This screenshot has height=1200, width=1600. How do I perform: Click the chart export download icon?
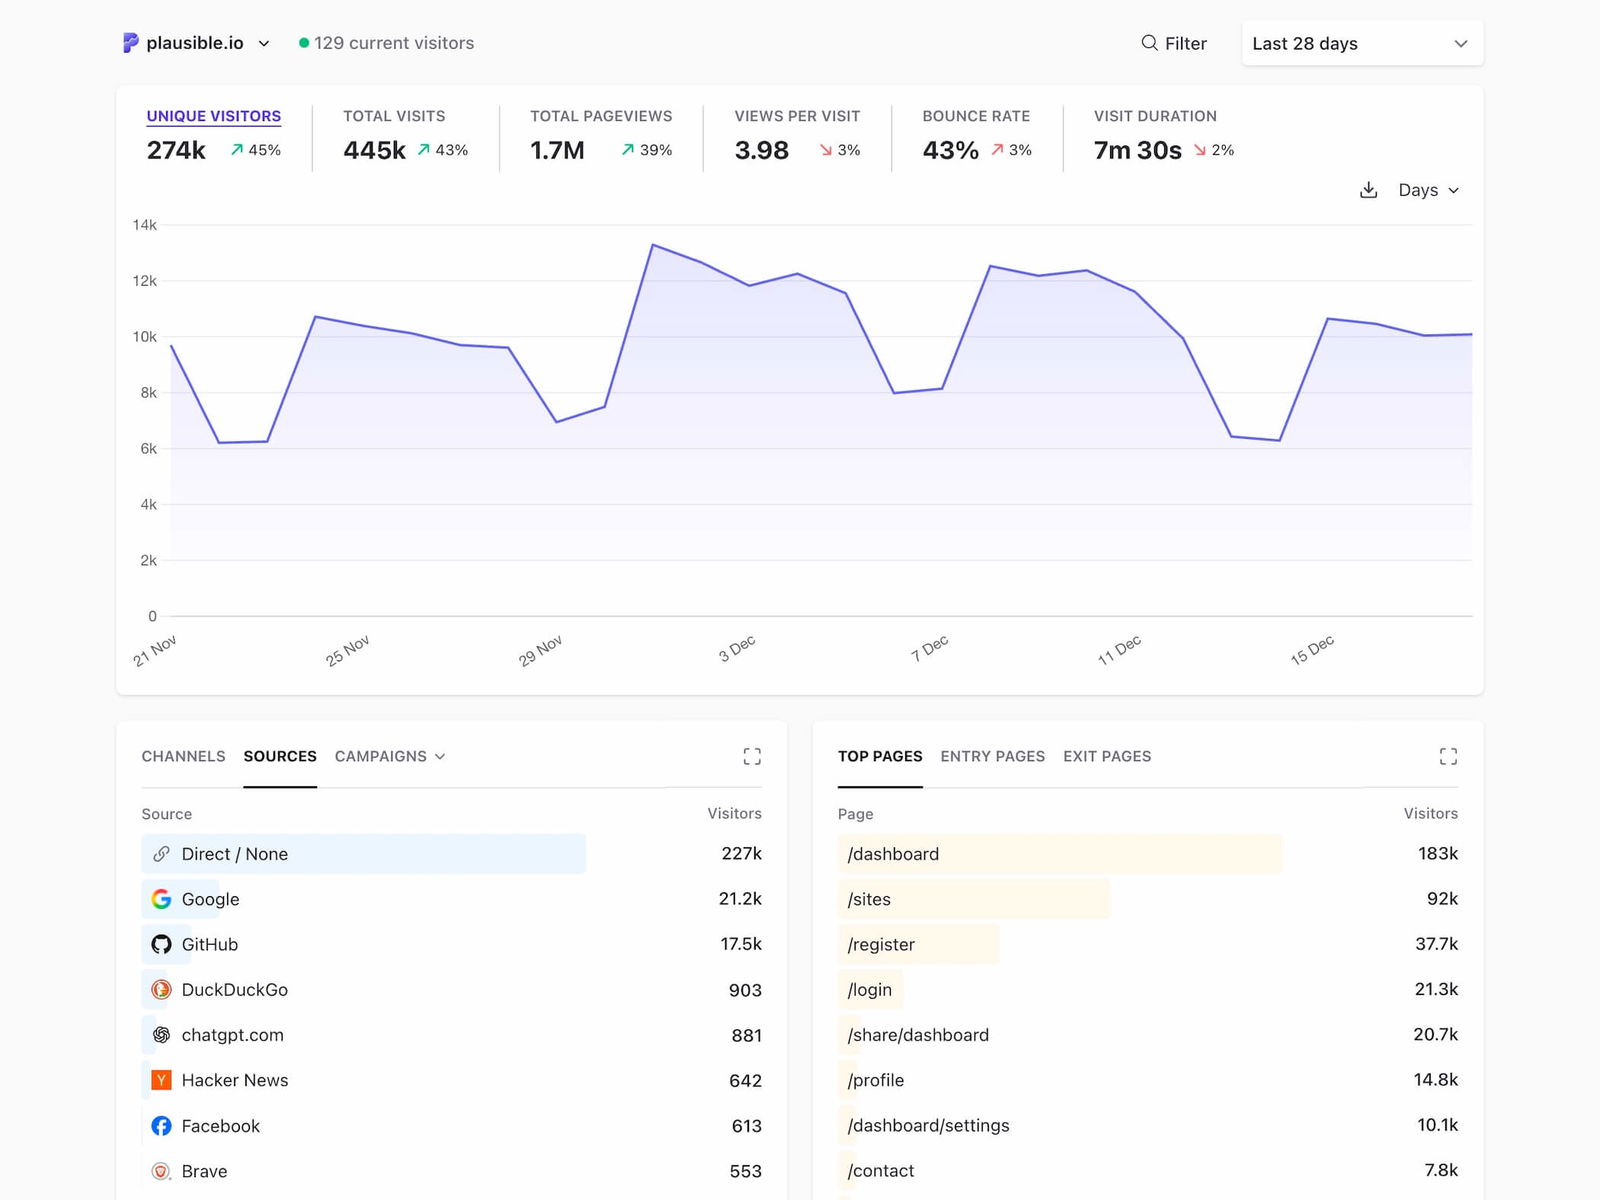click(1368, 189)
